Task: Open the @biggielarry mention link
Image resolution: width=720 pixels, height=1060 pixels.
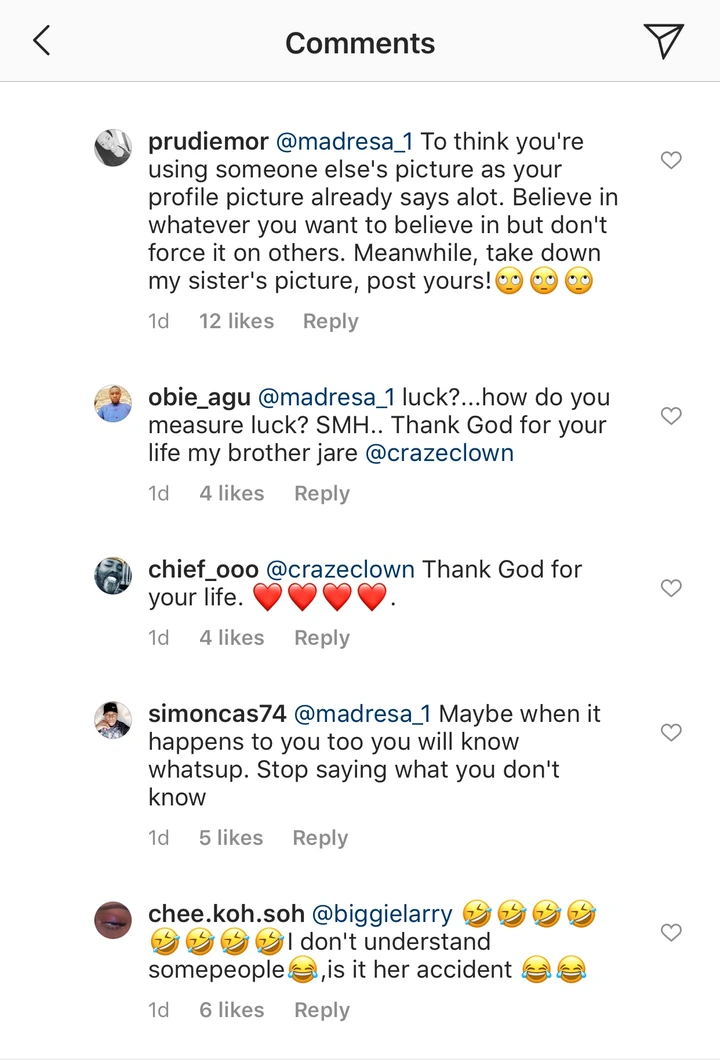Action: tap(383, 913)
